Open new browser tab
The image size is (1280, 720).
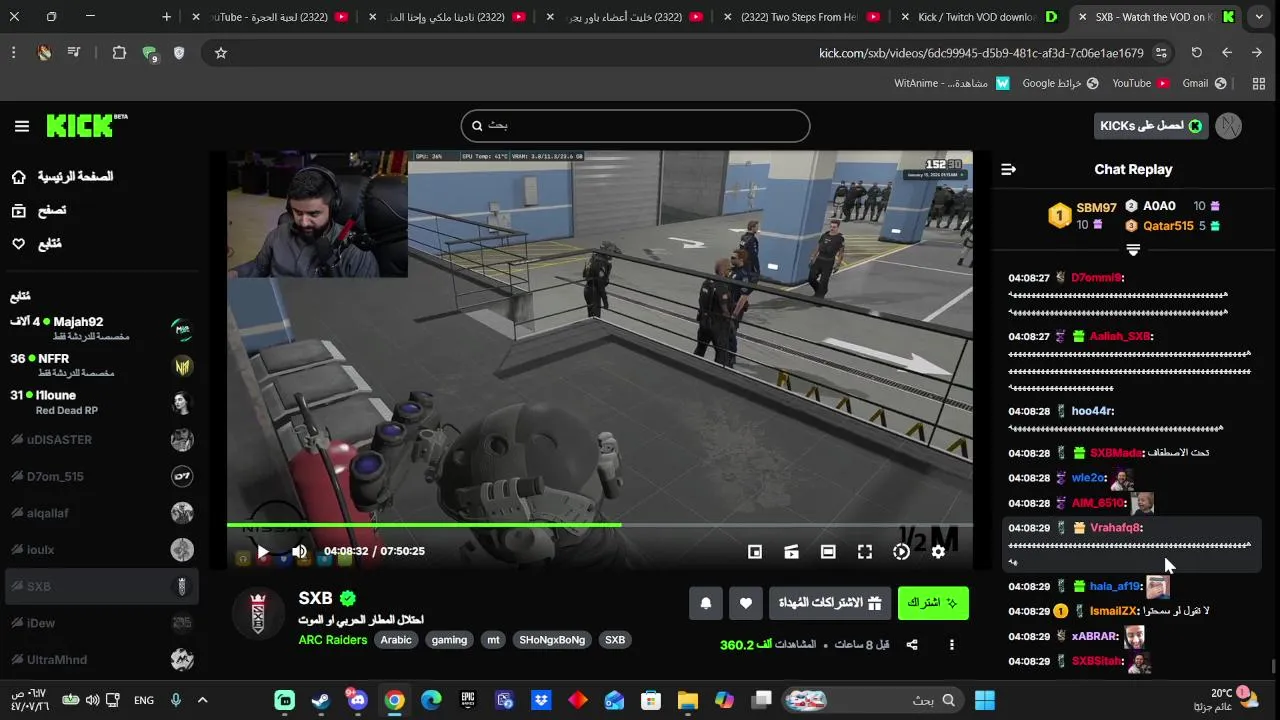coord(167,17)
